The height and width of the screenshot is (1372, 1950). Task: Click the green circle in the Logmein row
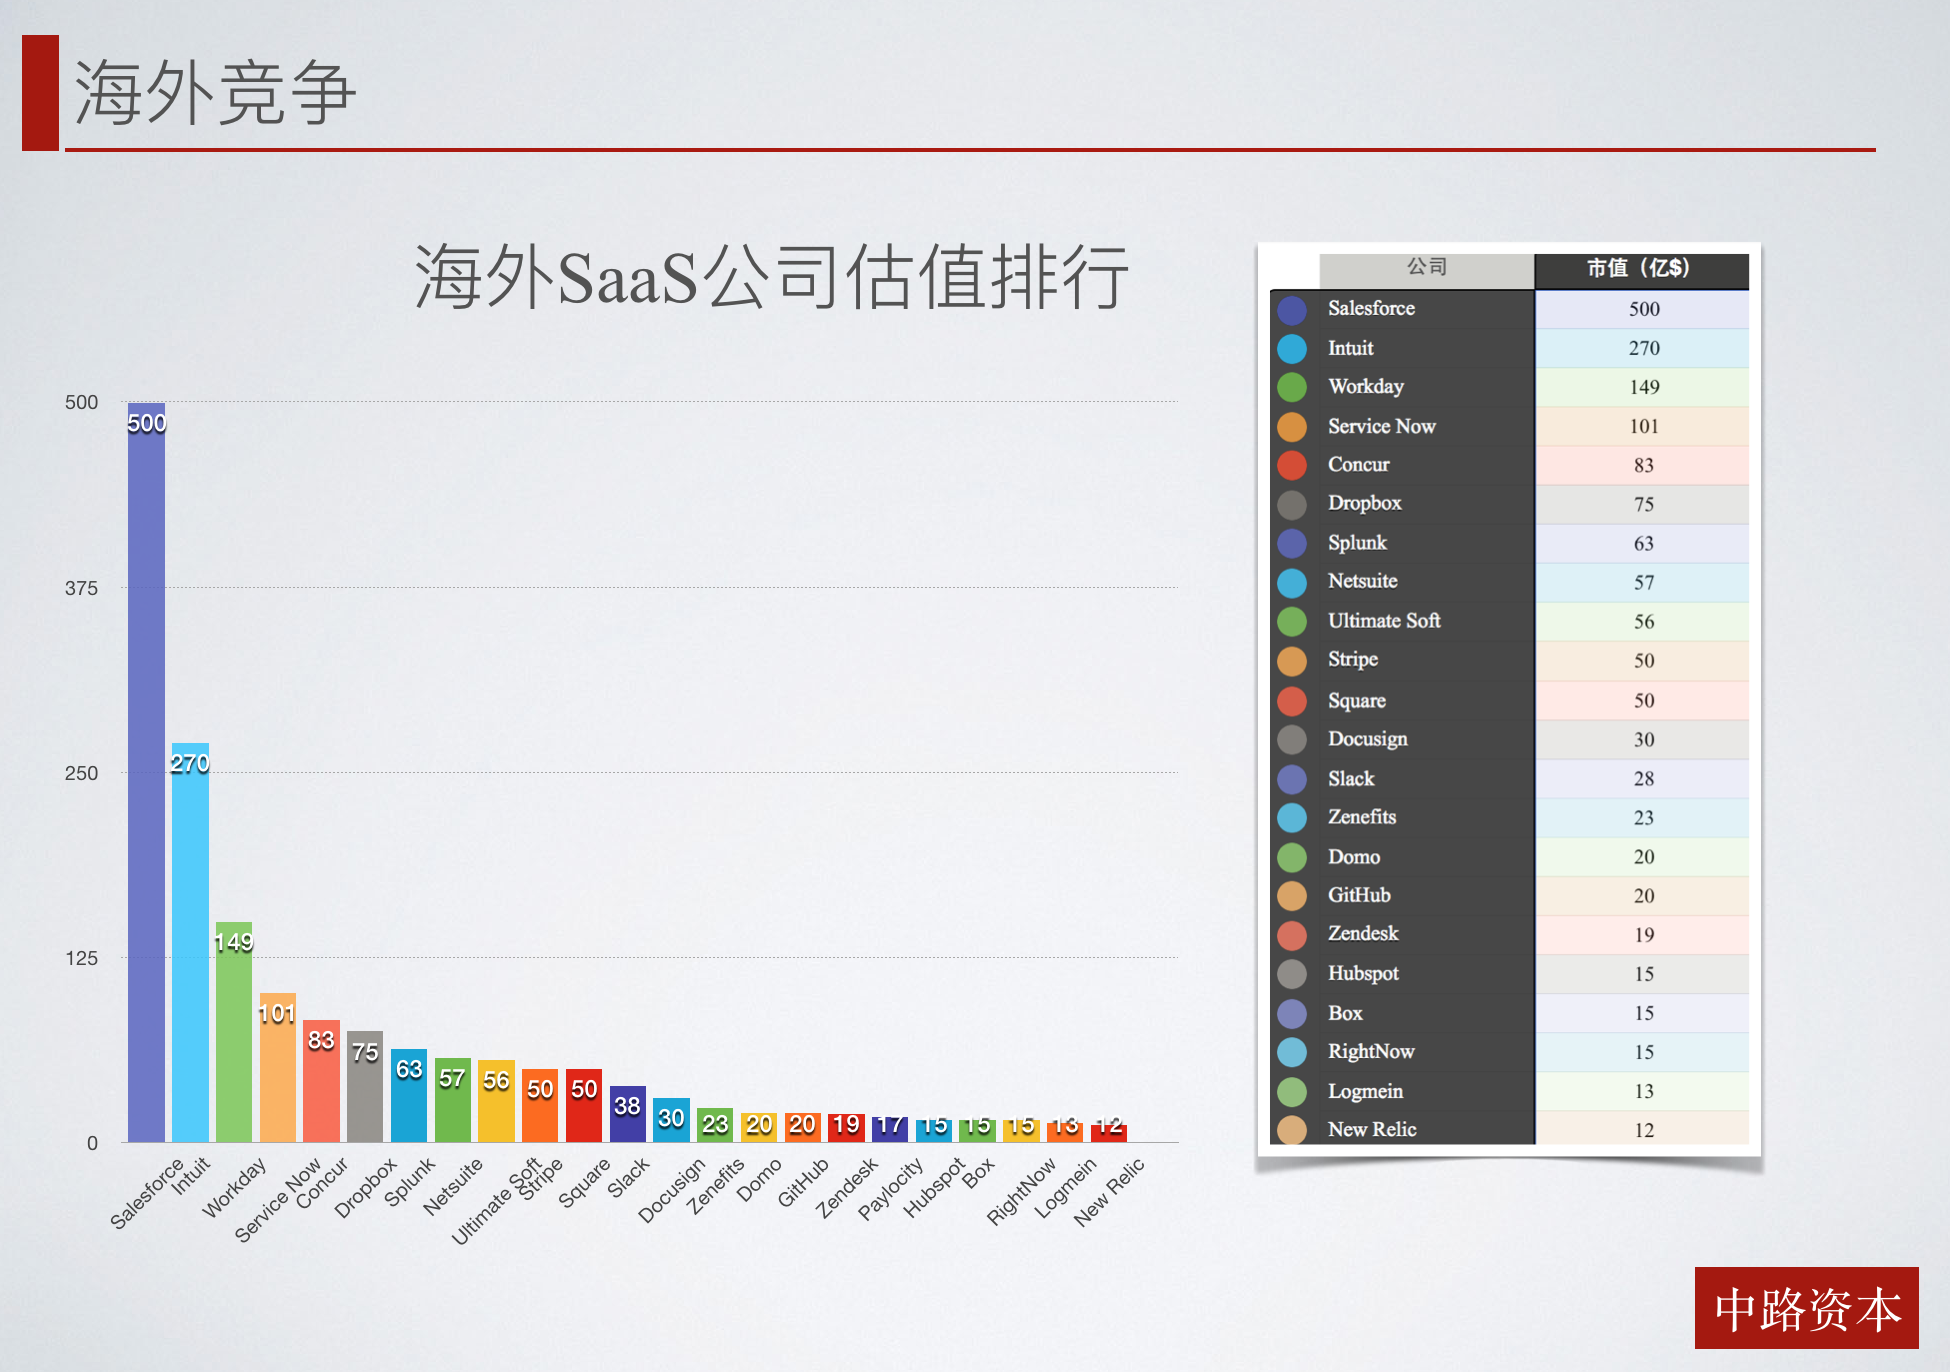[1292, 1092]
